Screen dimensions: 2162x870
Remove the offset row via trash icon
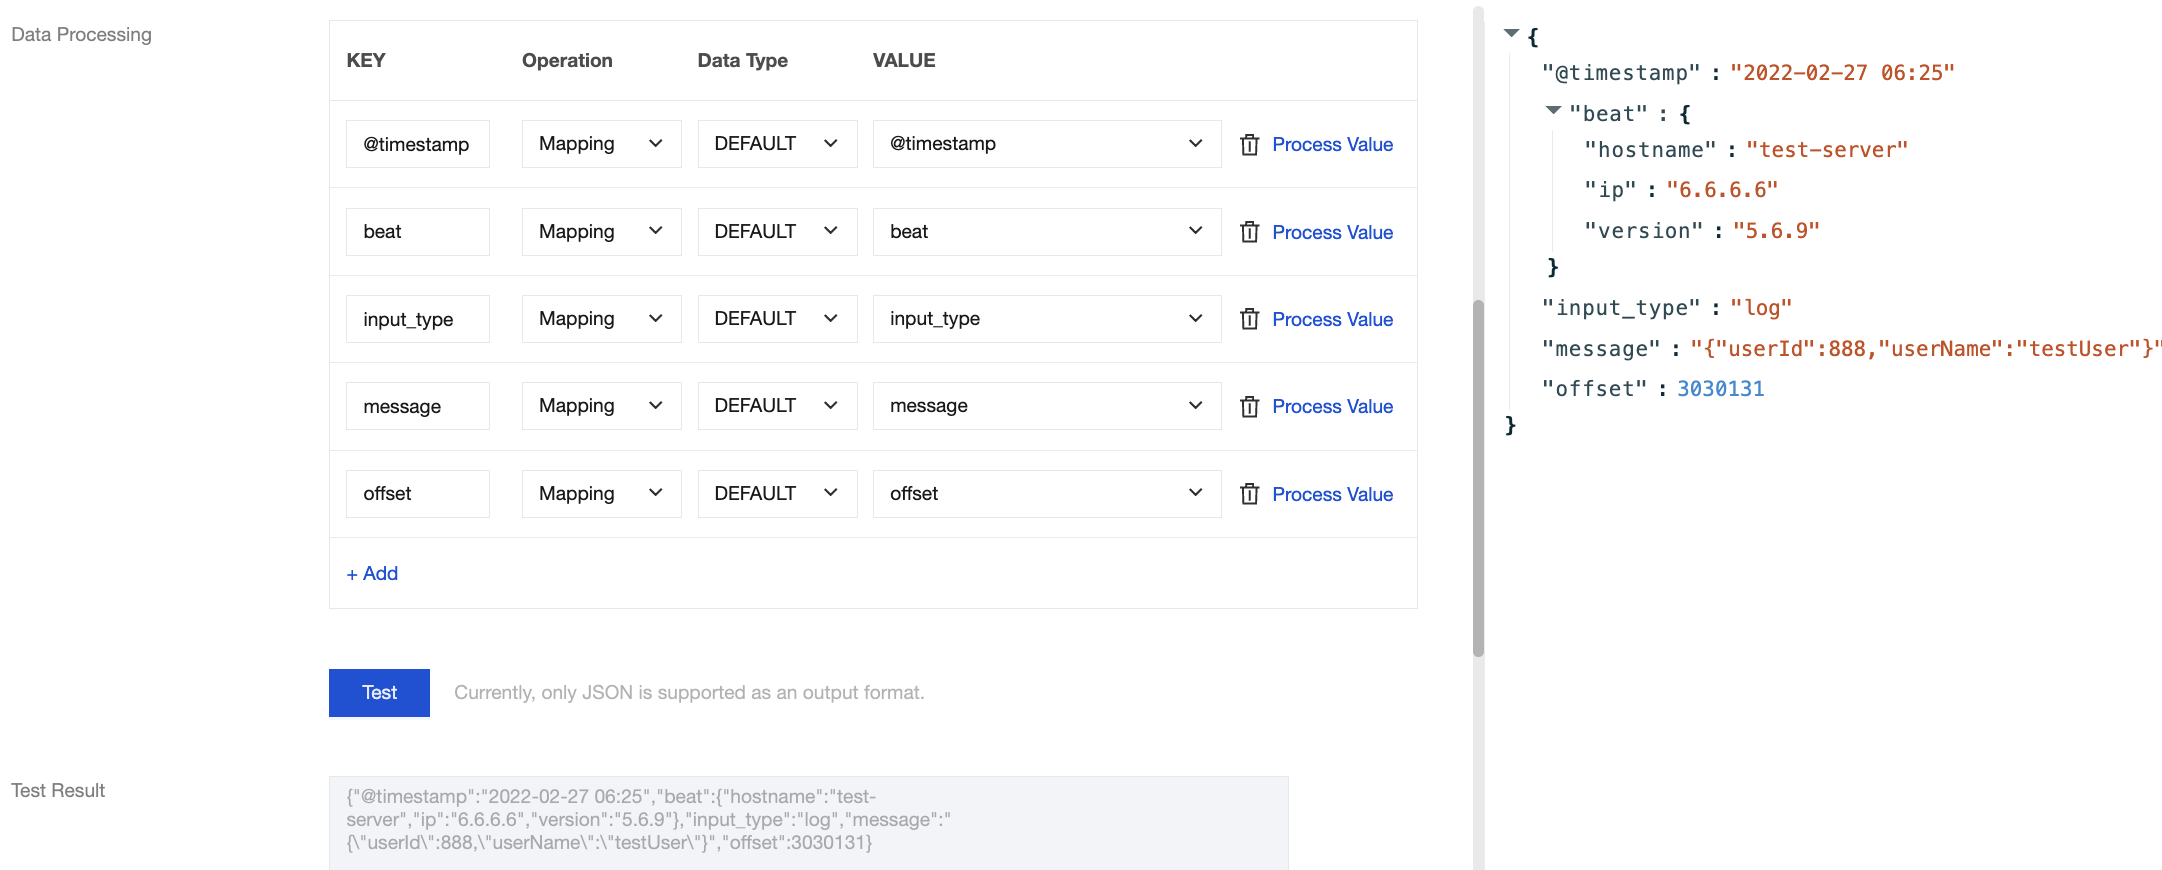point(1249,494)
